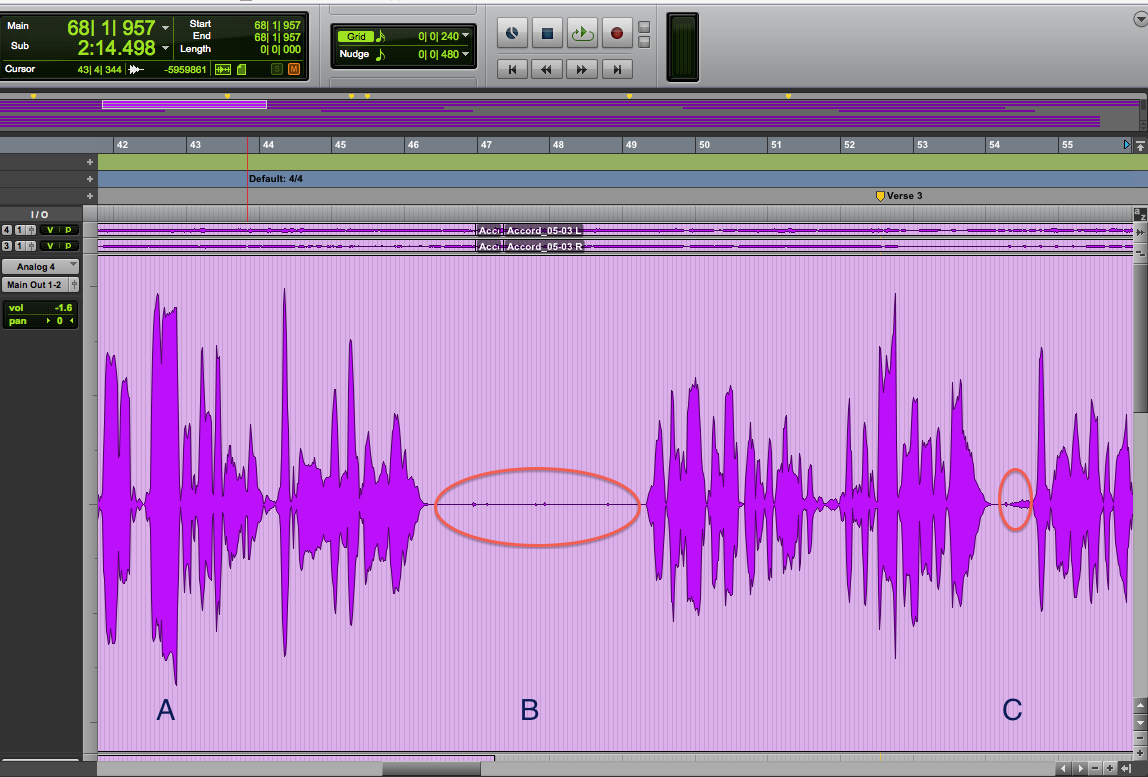Click the Fast Forward transport button
1148x777 pixels.
point(582,70)
